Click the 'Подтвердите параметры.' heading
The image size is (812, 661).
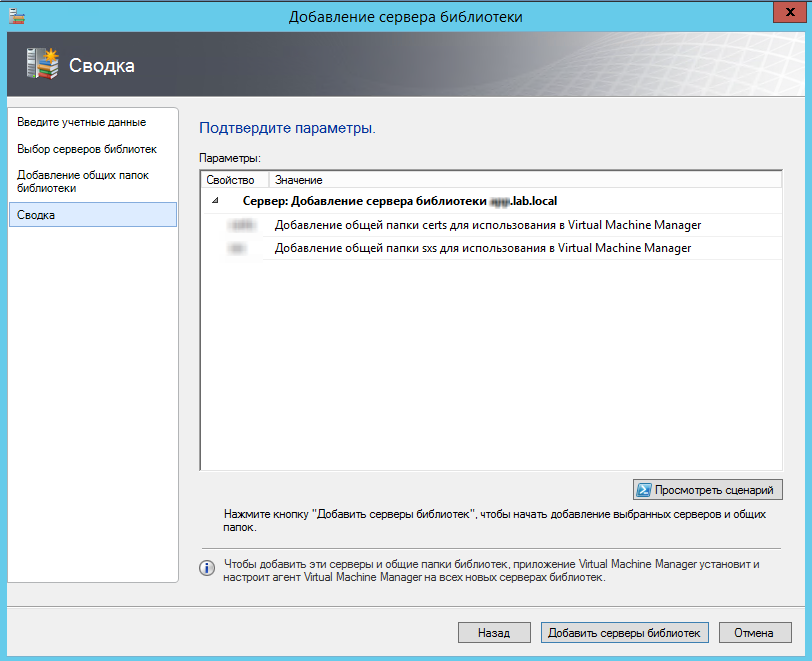click(287, 129)
